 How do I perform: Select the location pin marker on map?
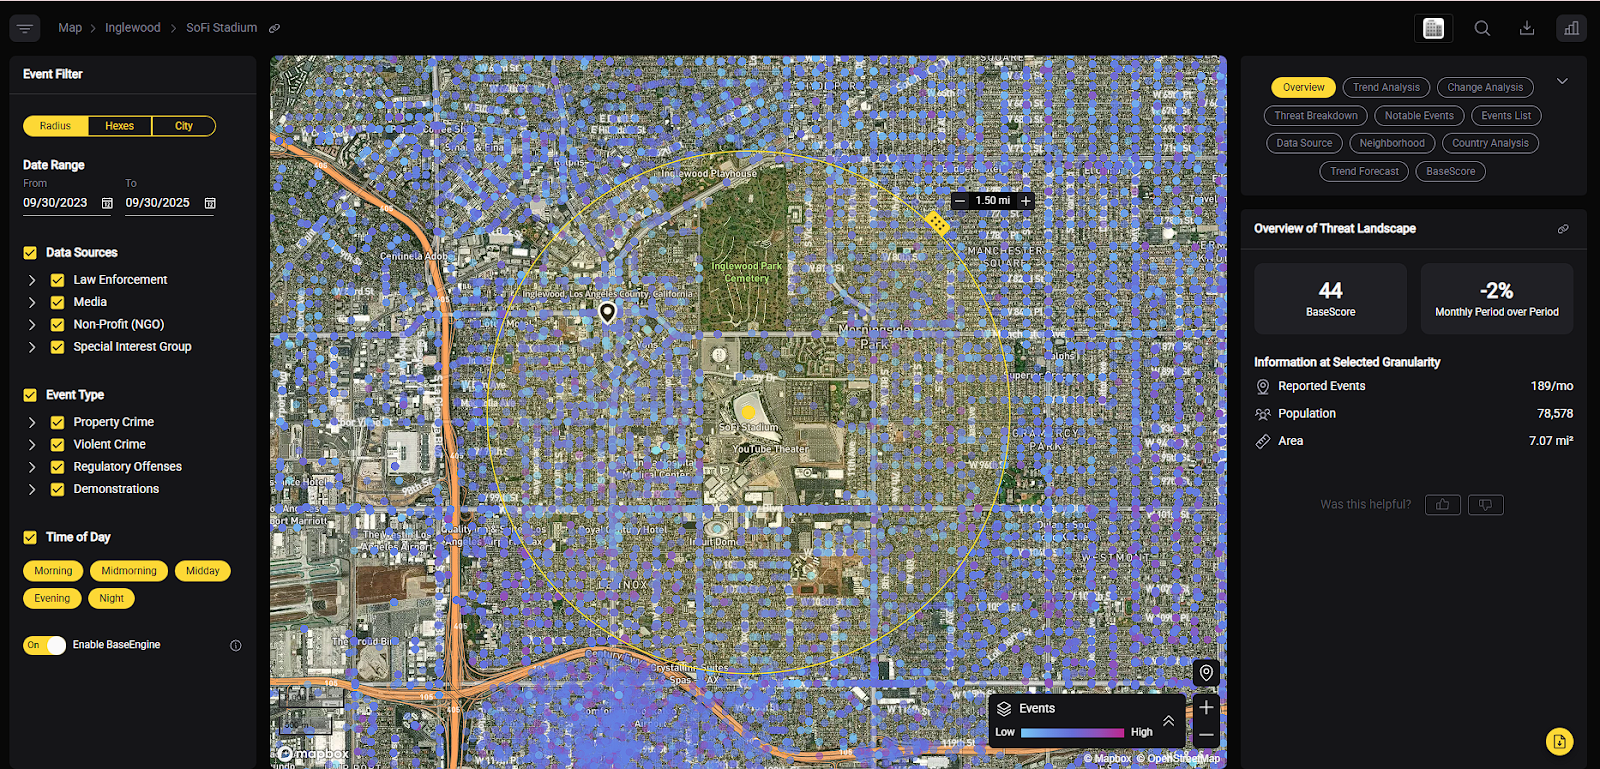pyautogui.click(x=607, y=313)
